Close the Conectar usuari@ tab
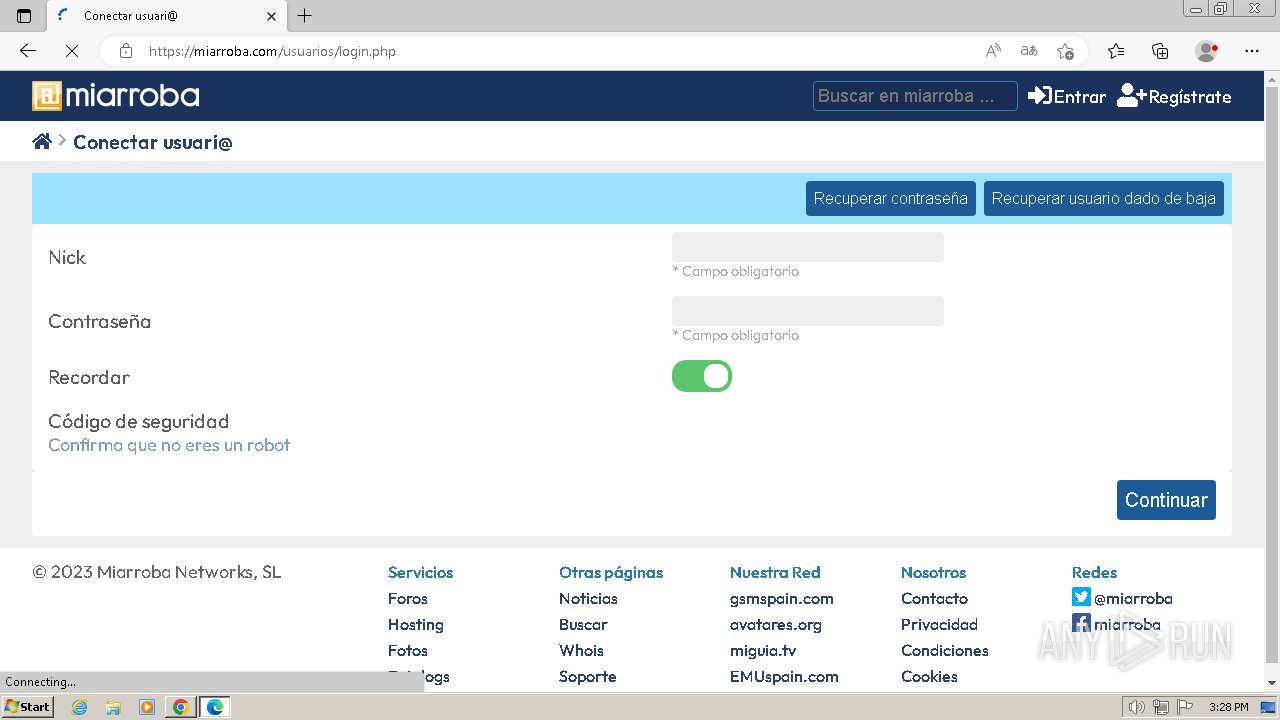The image size is (1280, 720). [271, 16]
